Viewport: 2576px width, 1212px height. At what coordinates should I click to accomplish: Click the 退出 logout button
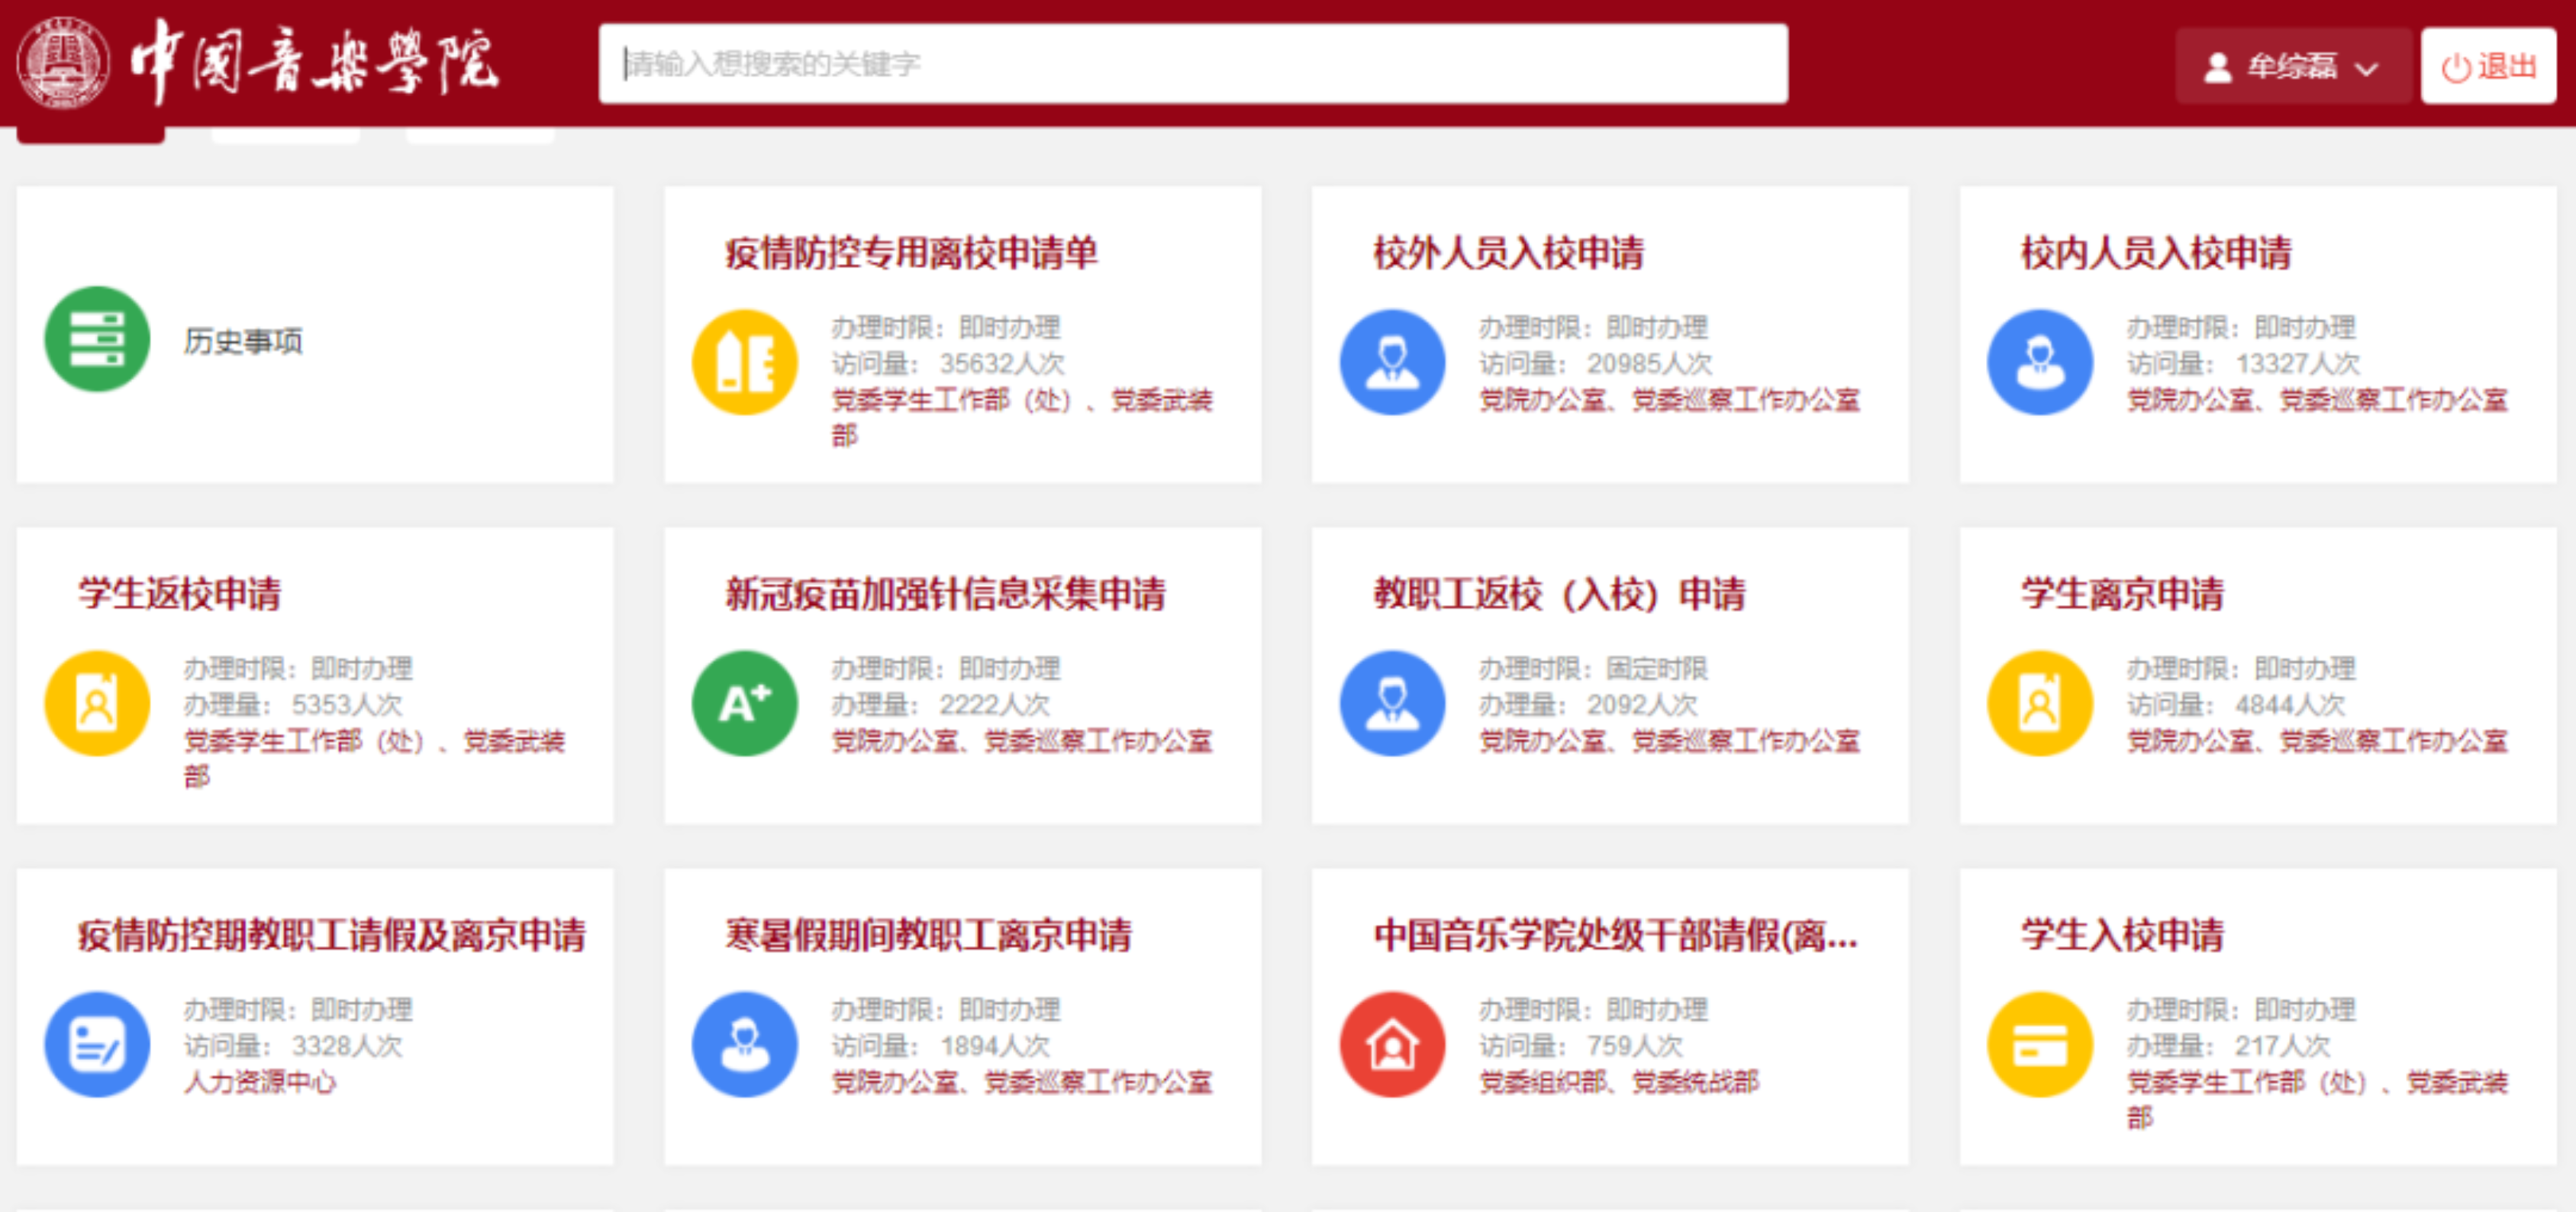(x=2488, y=66)
